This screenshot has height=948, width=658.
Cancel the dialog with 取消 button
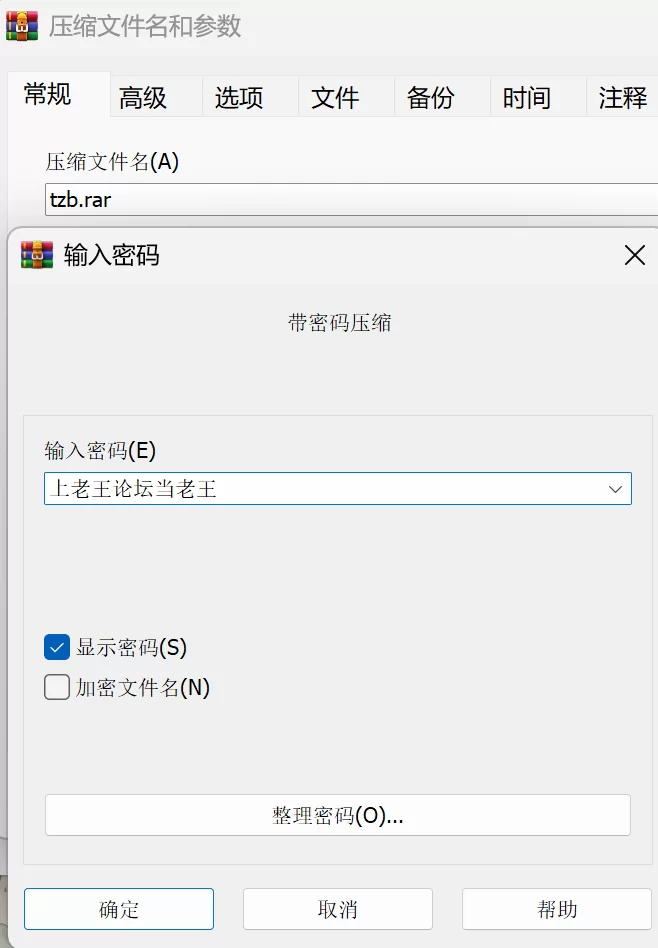click(338, 909)
